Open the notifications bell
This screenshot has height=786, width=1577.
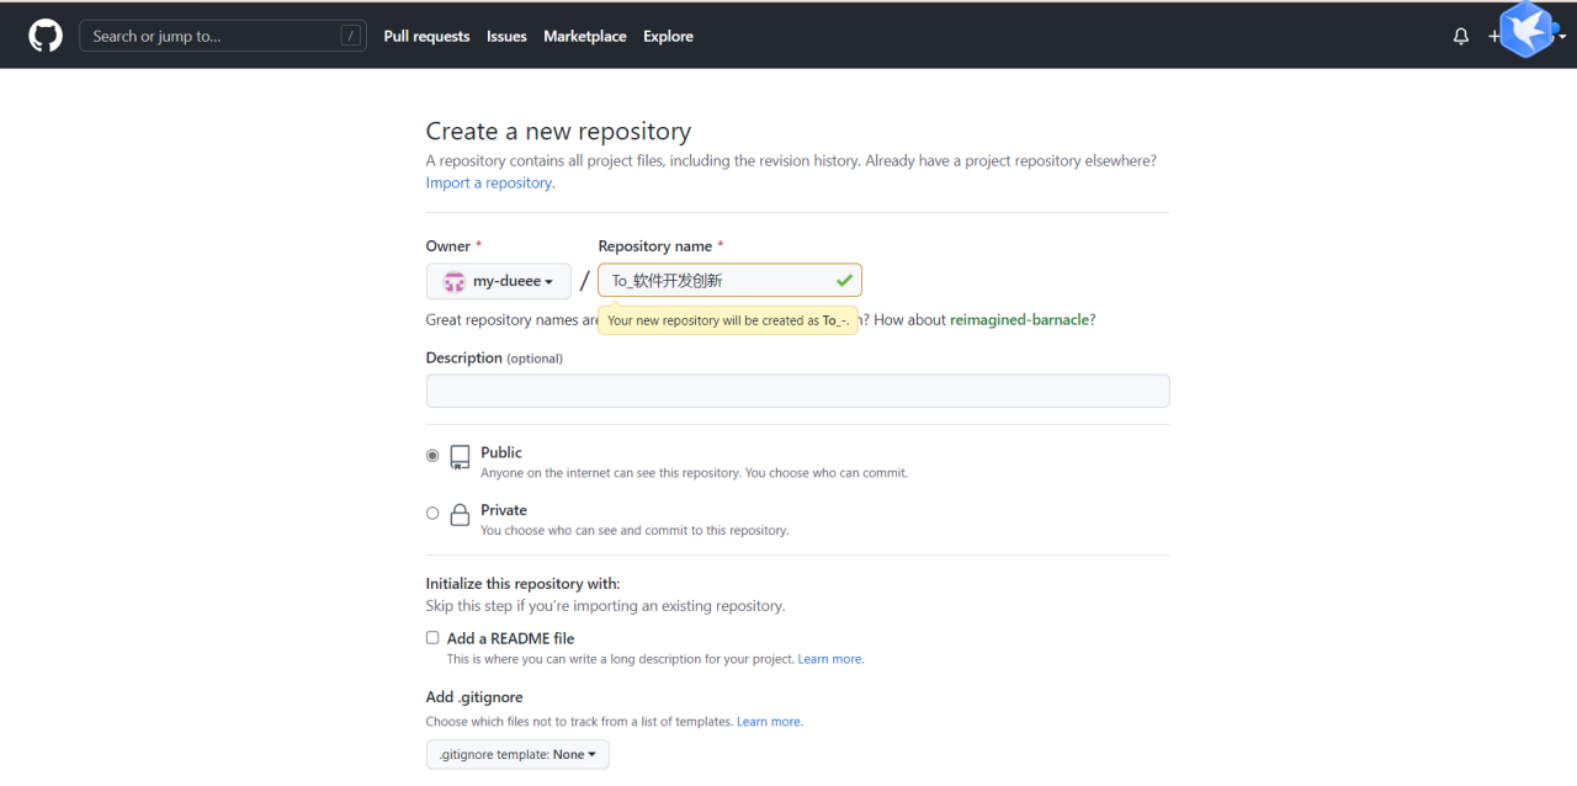click(1461, 36)
